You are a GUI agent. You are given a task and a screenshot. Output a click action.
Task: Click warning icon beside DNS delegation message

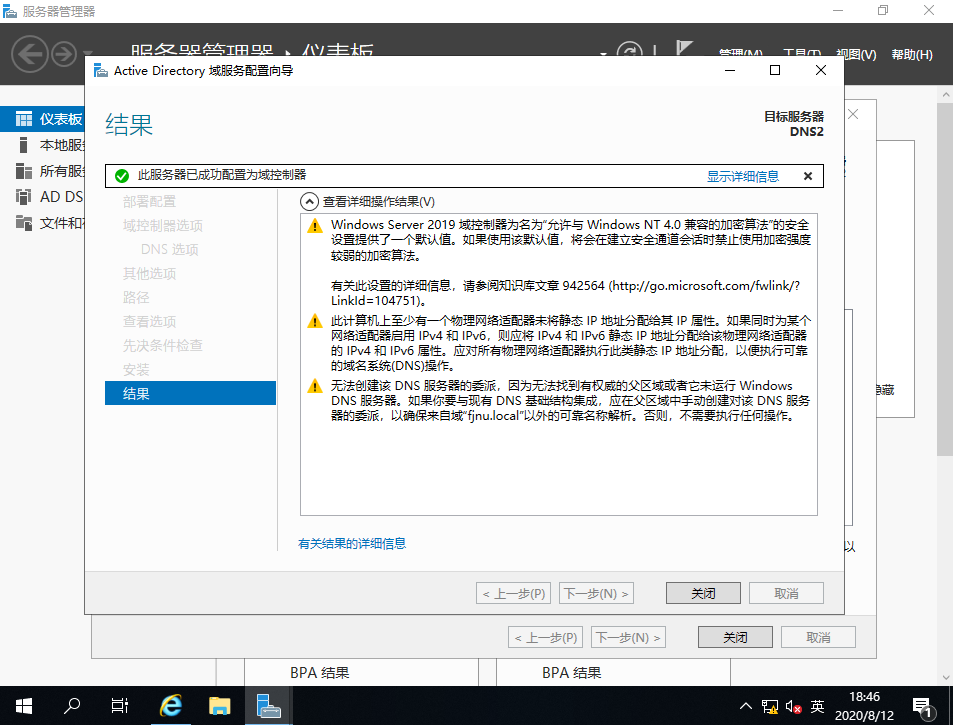315,386
